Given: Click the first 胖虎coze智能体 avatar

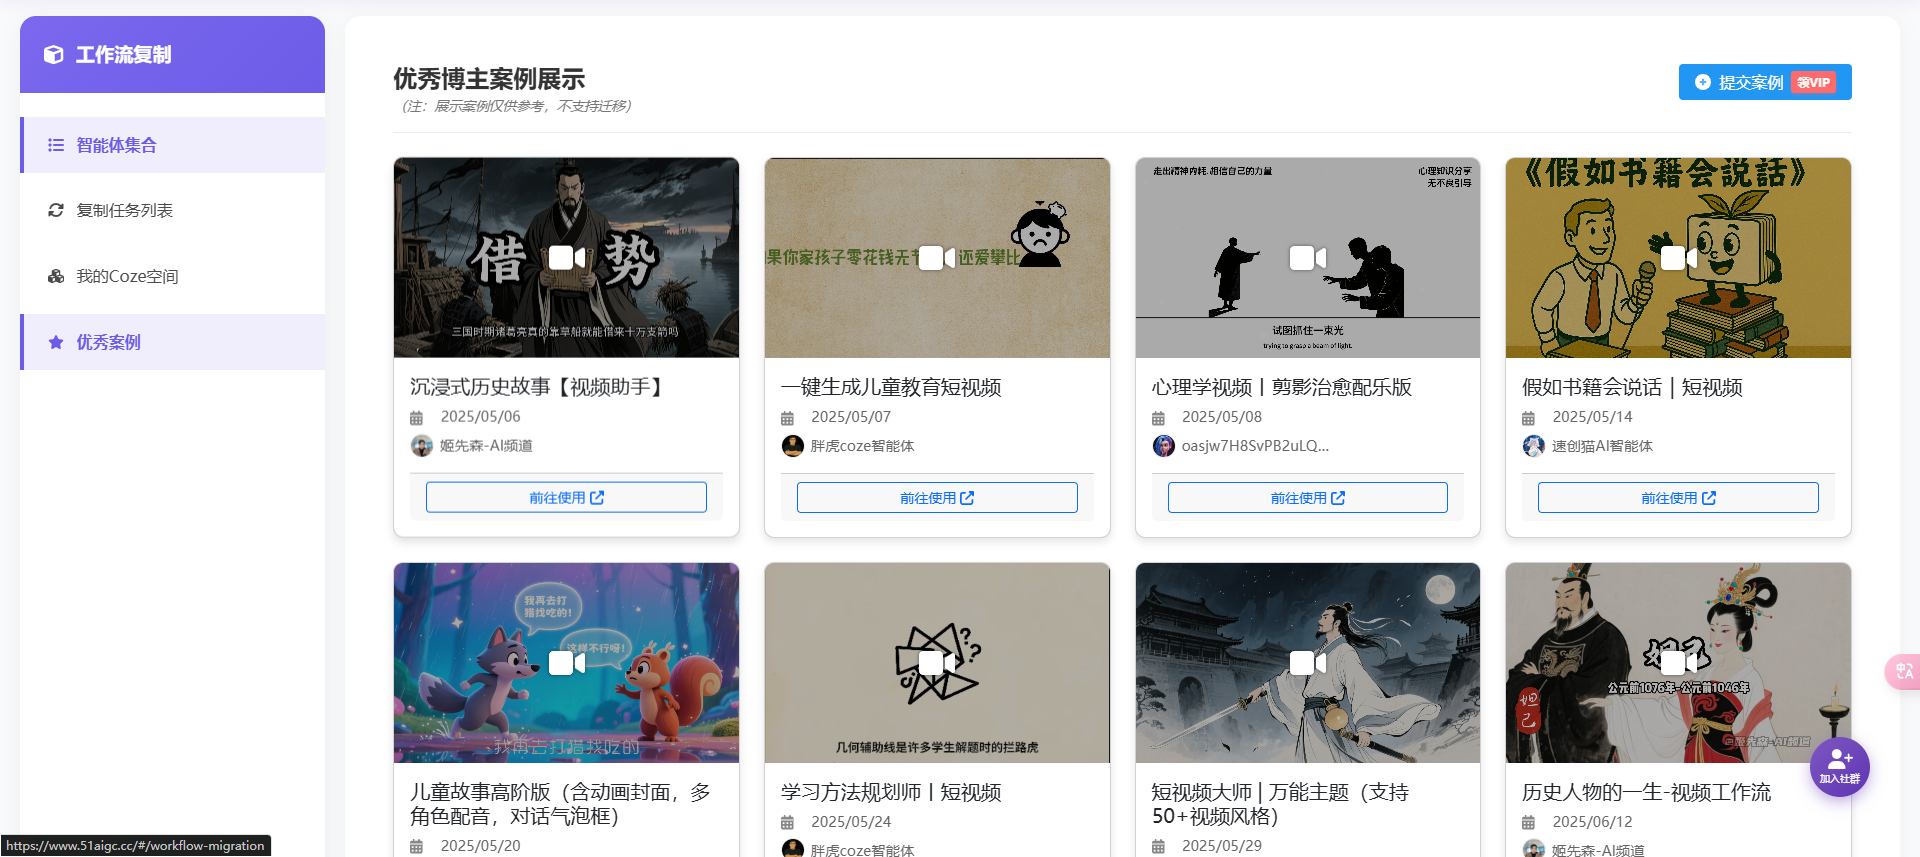Looking at the screenshot, I should [793, 446].
